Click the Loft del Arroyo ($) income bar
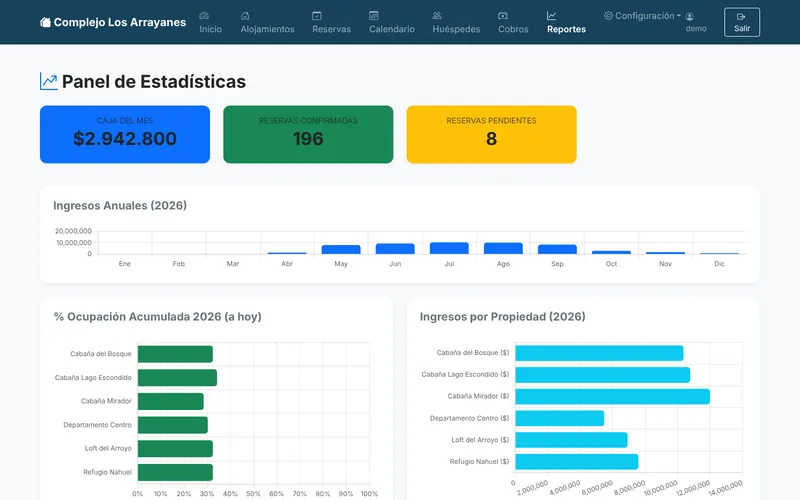Image resolution: width=800 pixels, height=500 pixels. (x=571, y=440)
